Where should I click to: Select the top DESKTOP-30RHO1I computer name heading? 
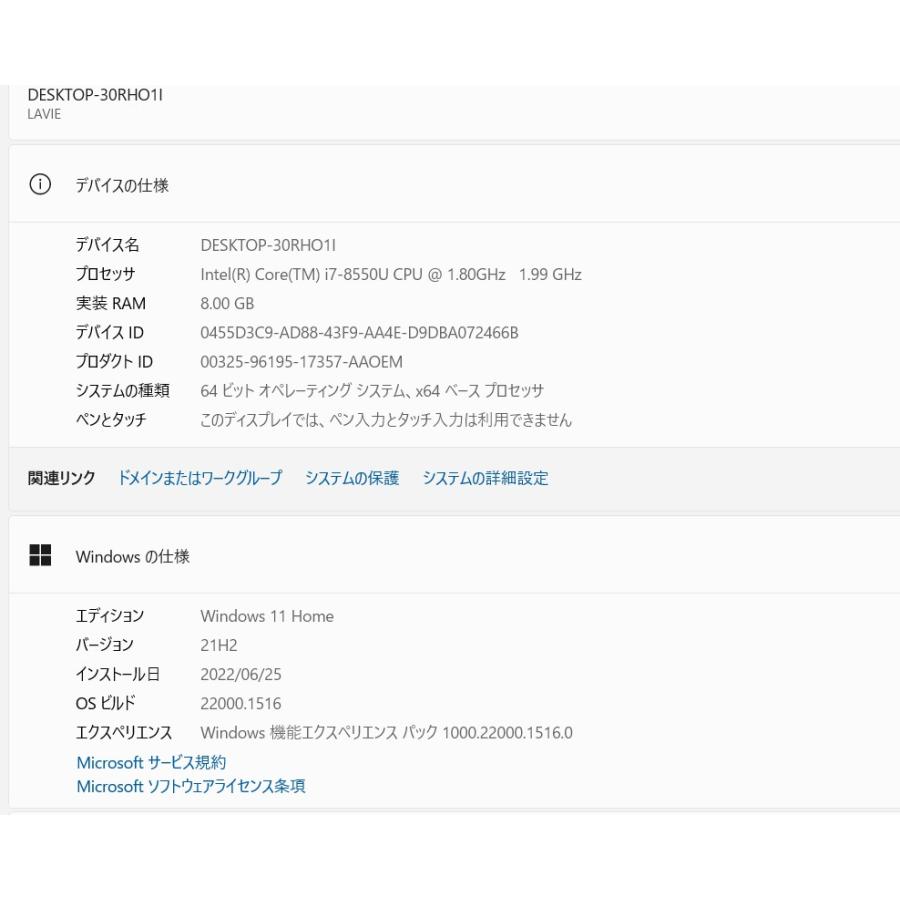95,95
